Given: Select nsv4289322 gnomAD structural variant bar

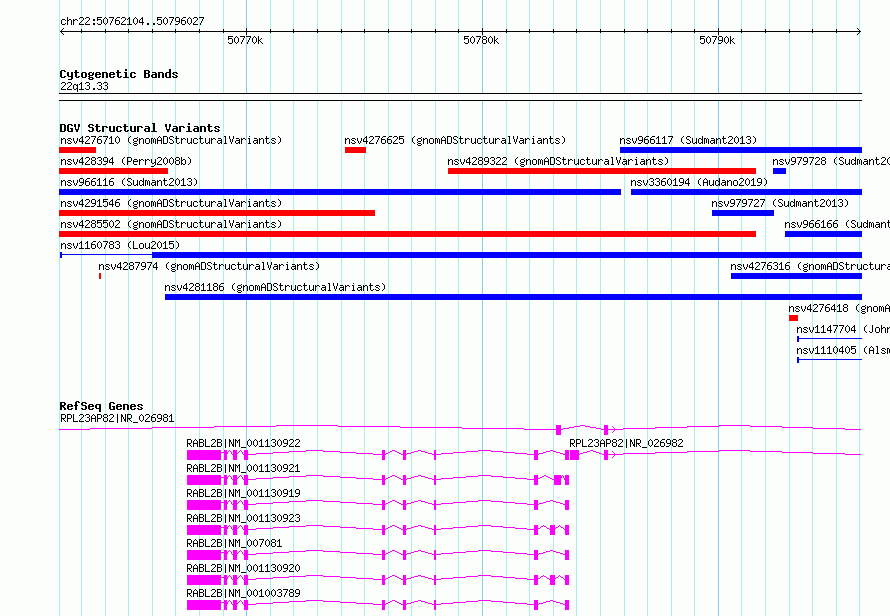Looking at the screenshot, I should click(x=602, y=171).
